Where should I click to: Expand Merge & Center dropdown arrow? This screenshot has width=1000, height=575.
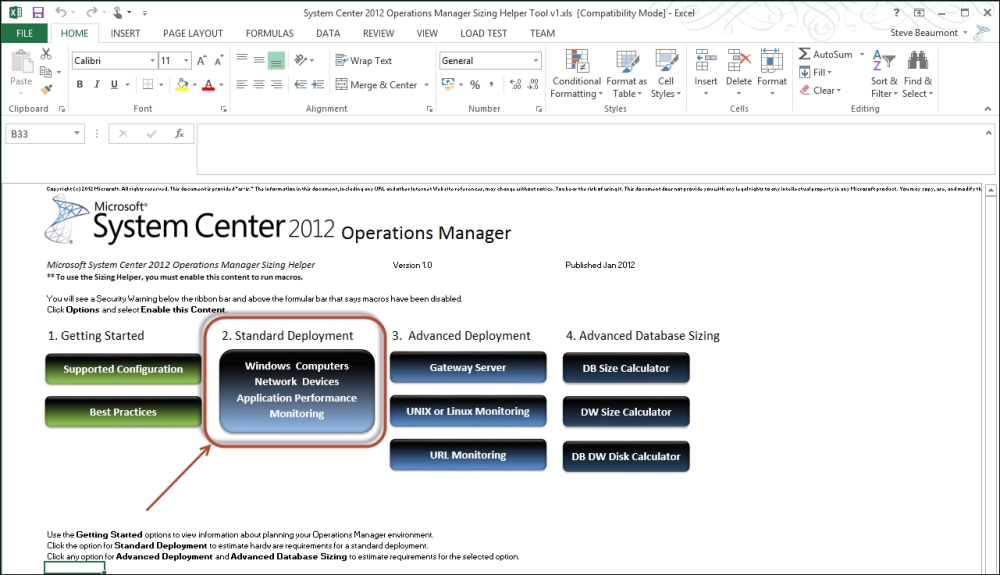(427, 85)
